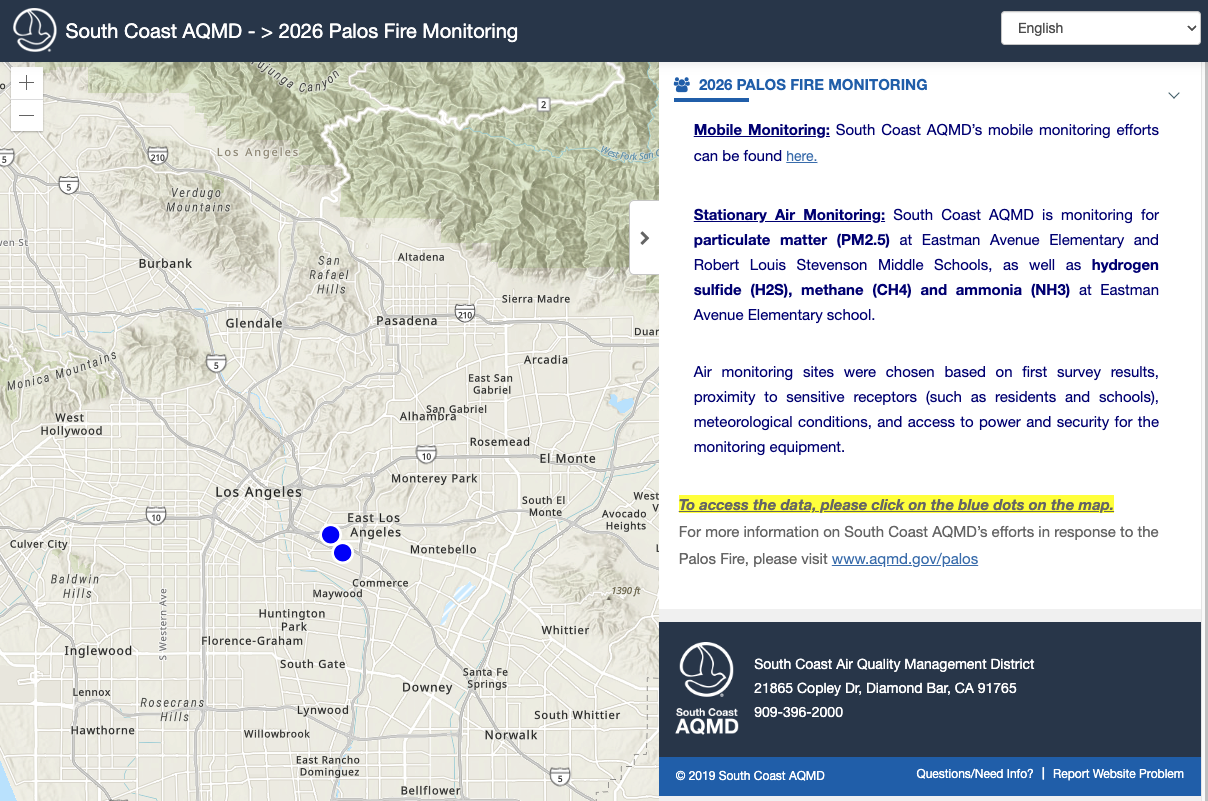Screen dimensions: 1208x801
Task: Click the Stationary Air Monitoring heading
Action: pyautogui.click(x=789, y=215)
